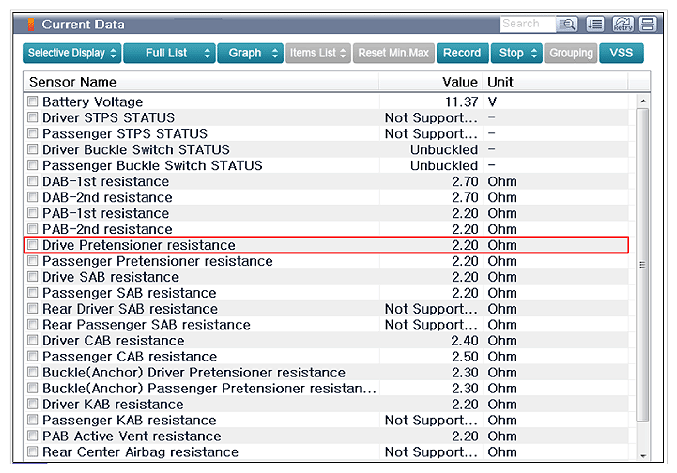Start recording with the Record button

coord(462,53)
